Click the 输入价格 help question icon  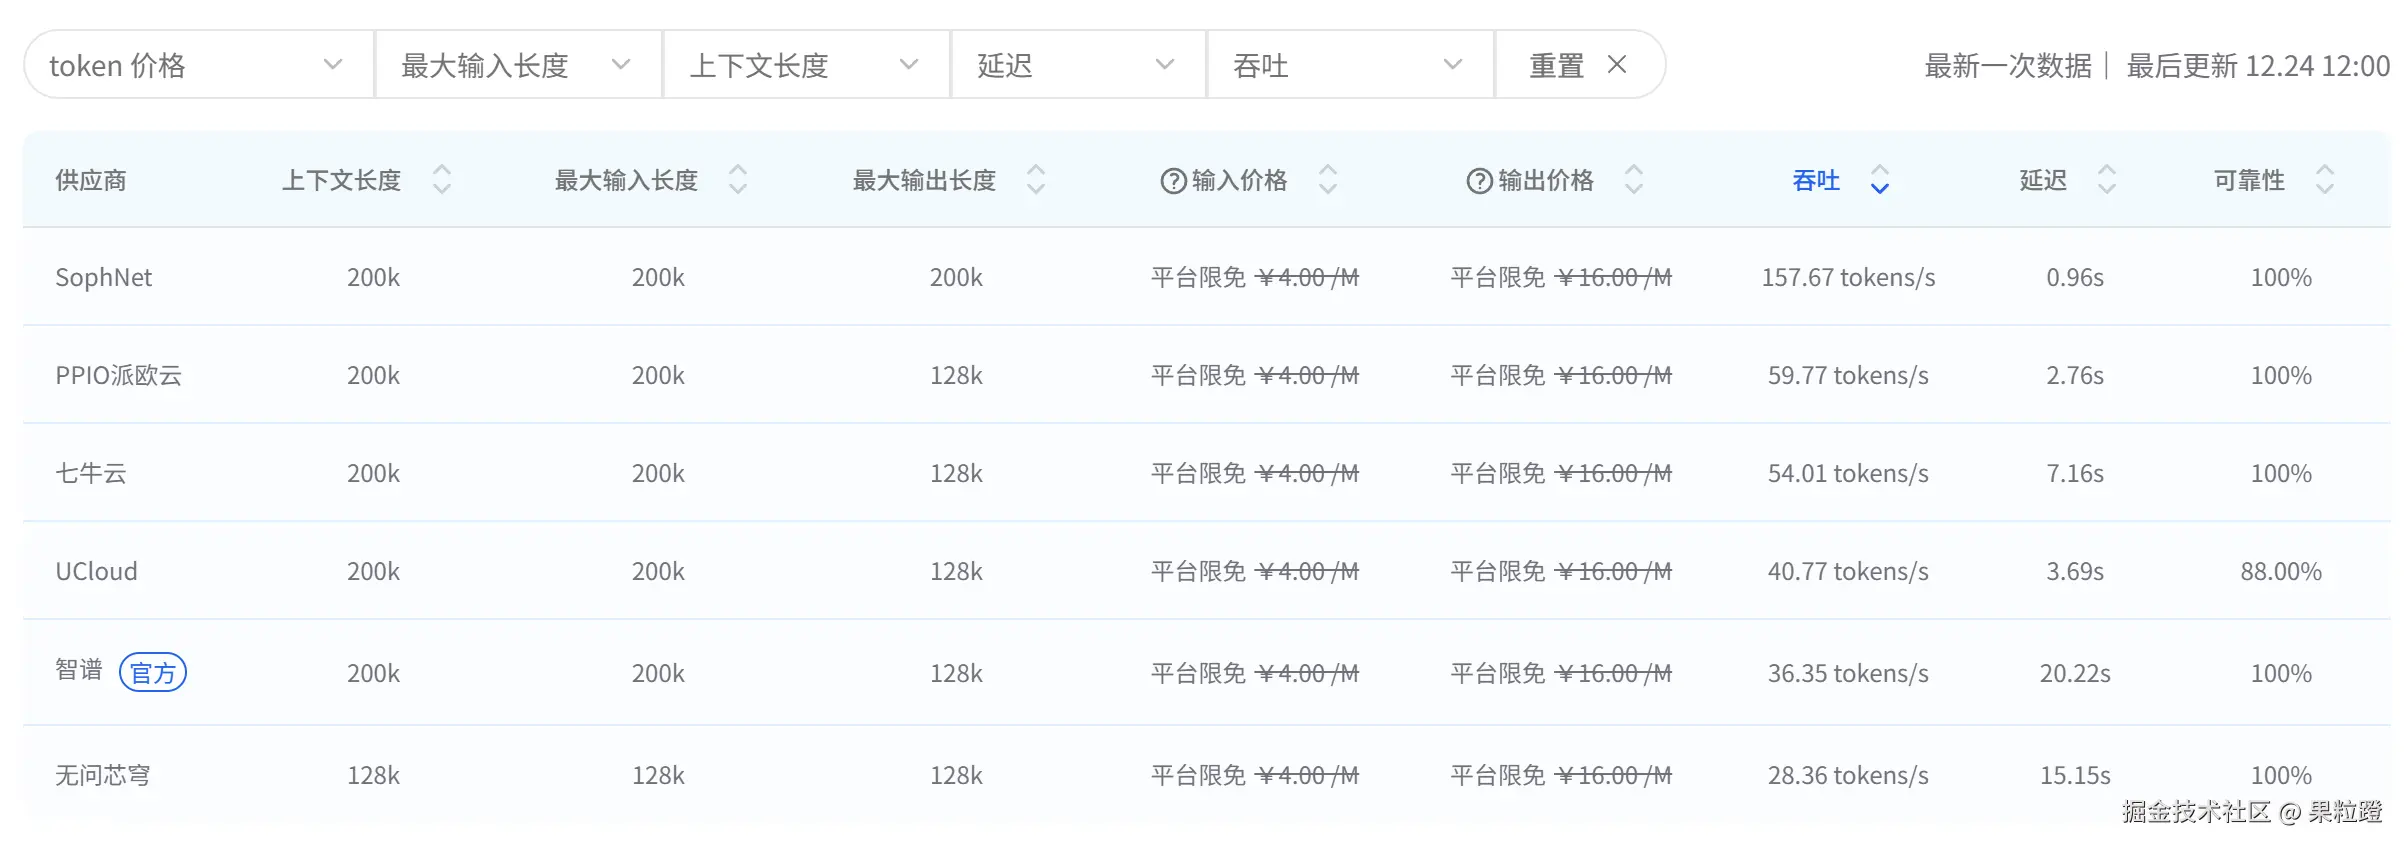click(1172, 181)
